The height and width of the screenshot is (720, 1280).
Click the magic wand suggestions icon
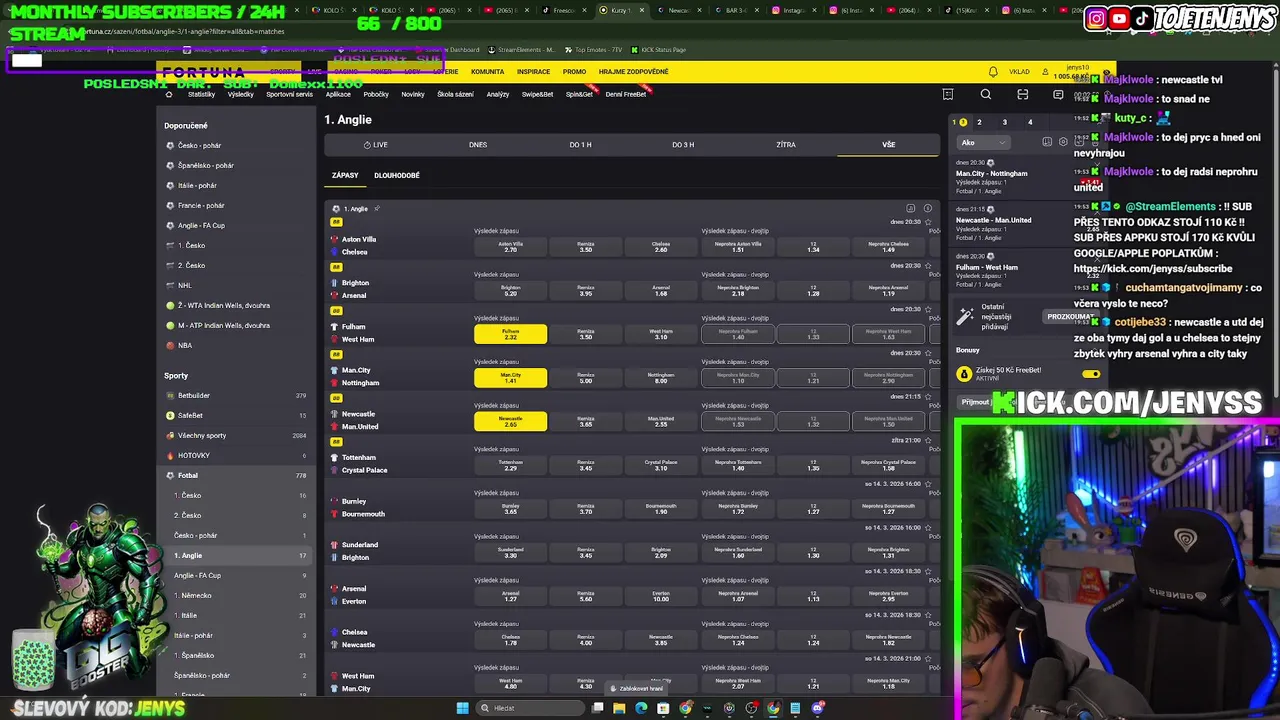tap(965, 316)
